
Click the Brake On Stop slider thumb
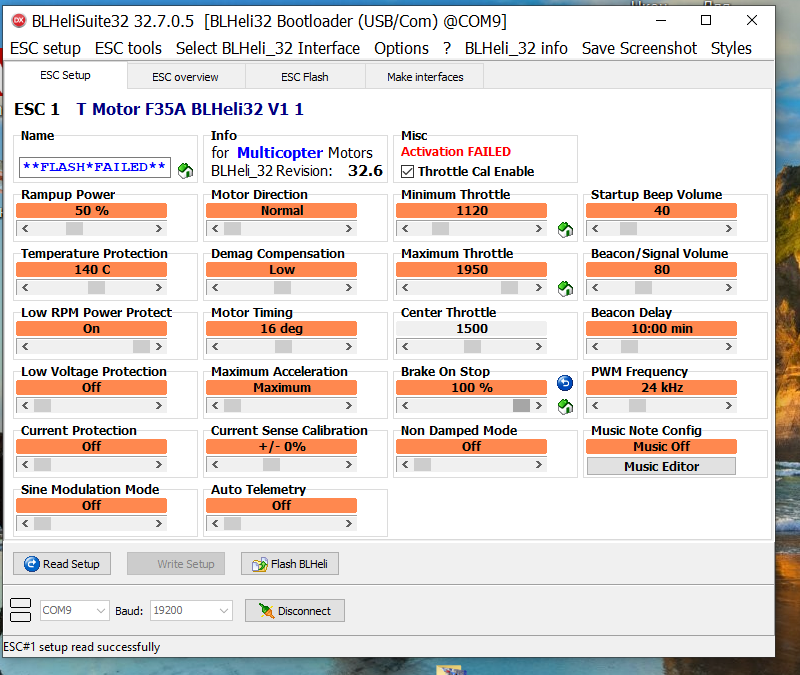click(521, 406)
